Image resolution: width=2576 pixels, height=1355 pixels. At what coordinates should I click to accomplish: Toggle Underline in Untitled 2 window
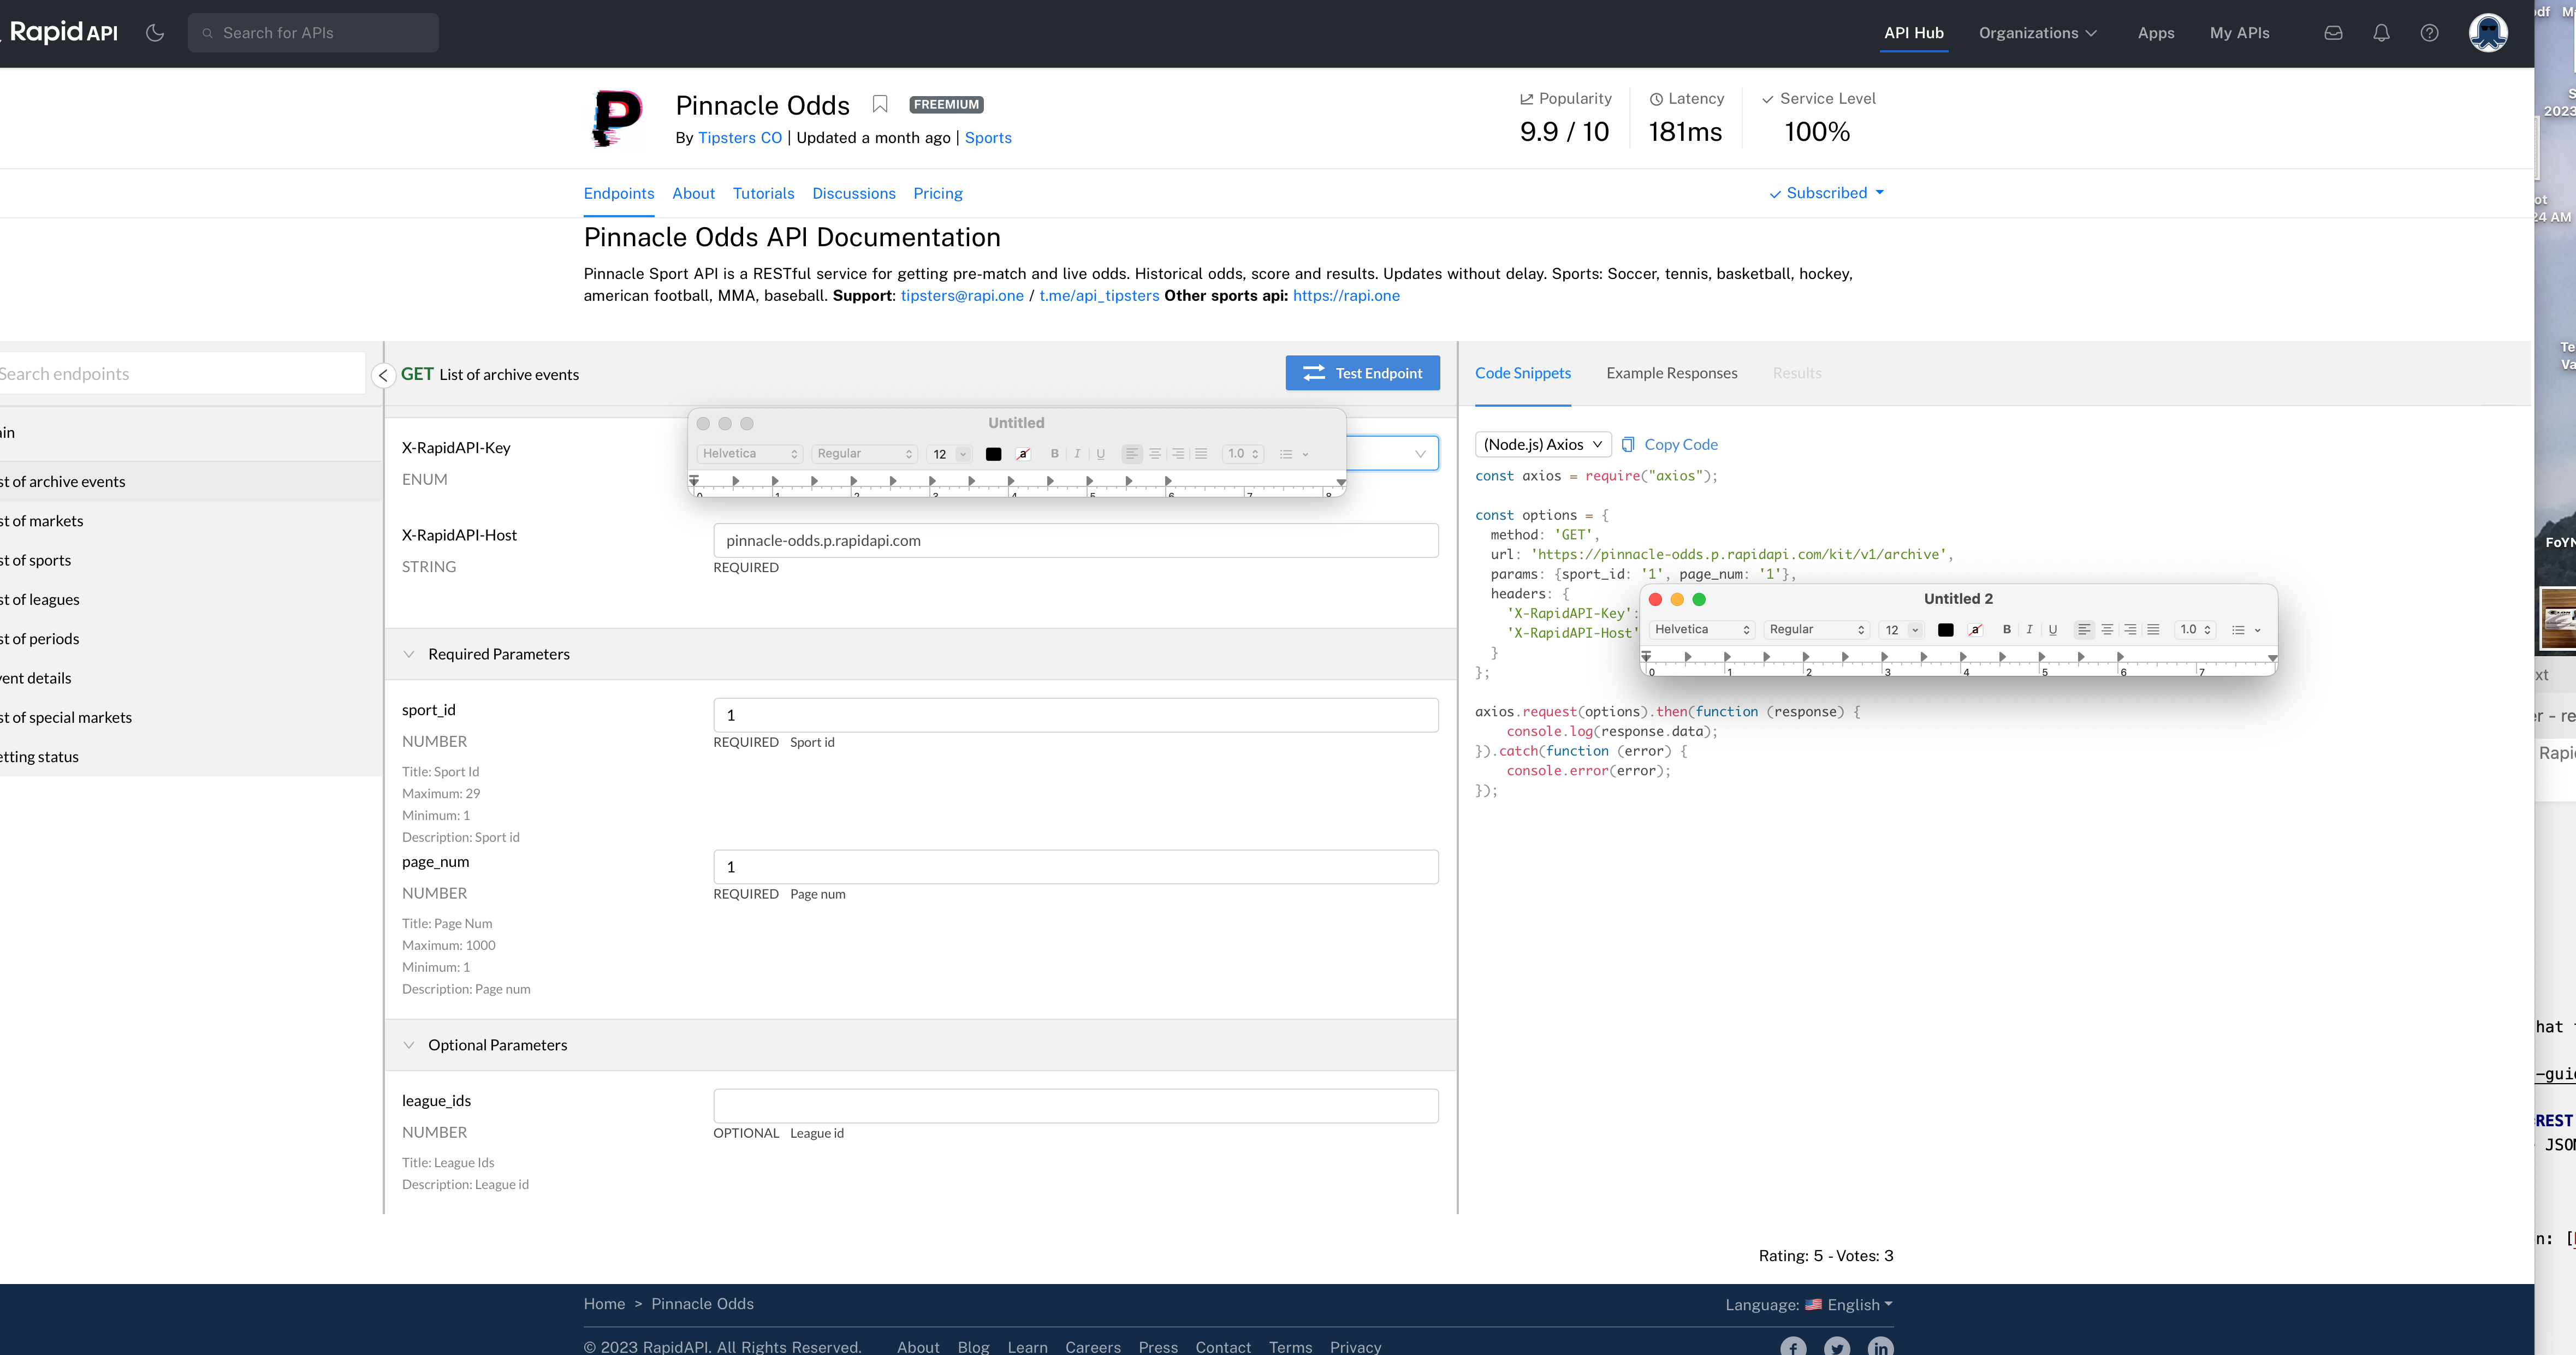click(2052, 630)
